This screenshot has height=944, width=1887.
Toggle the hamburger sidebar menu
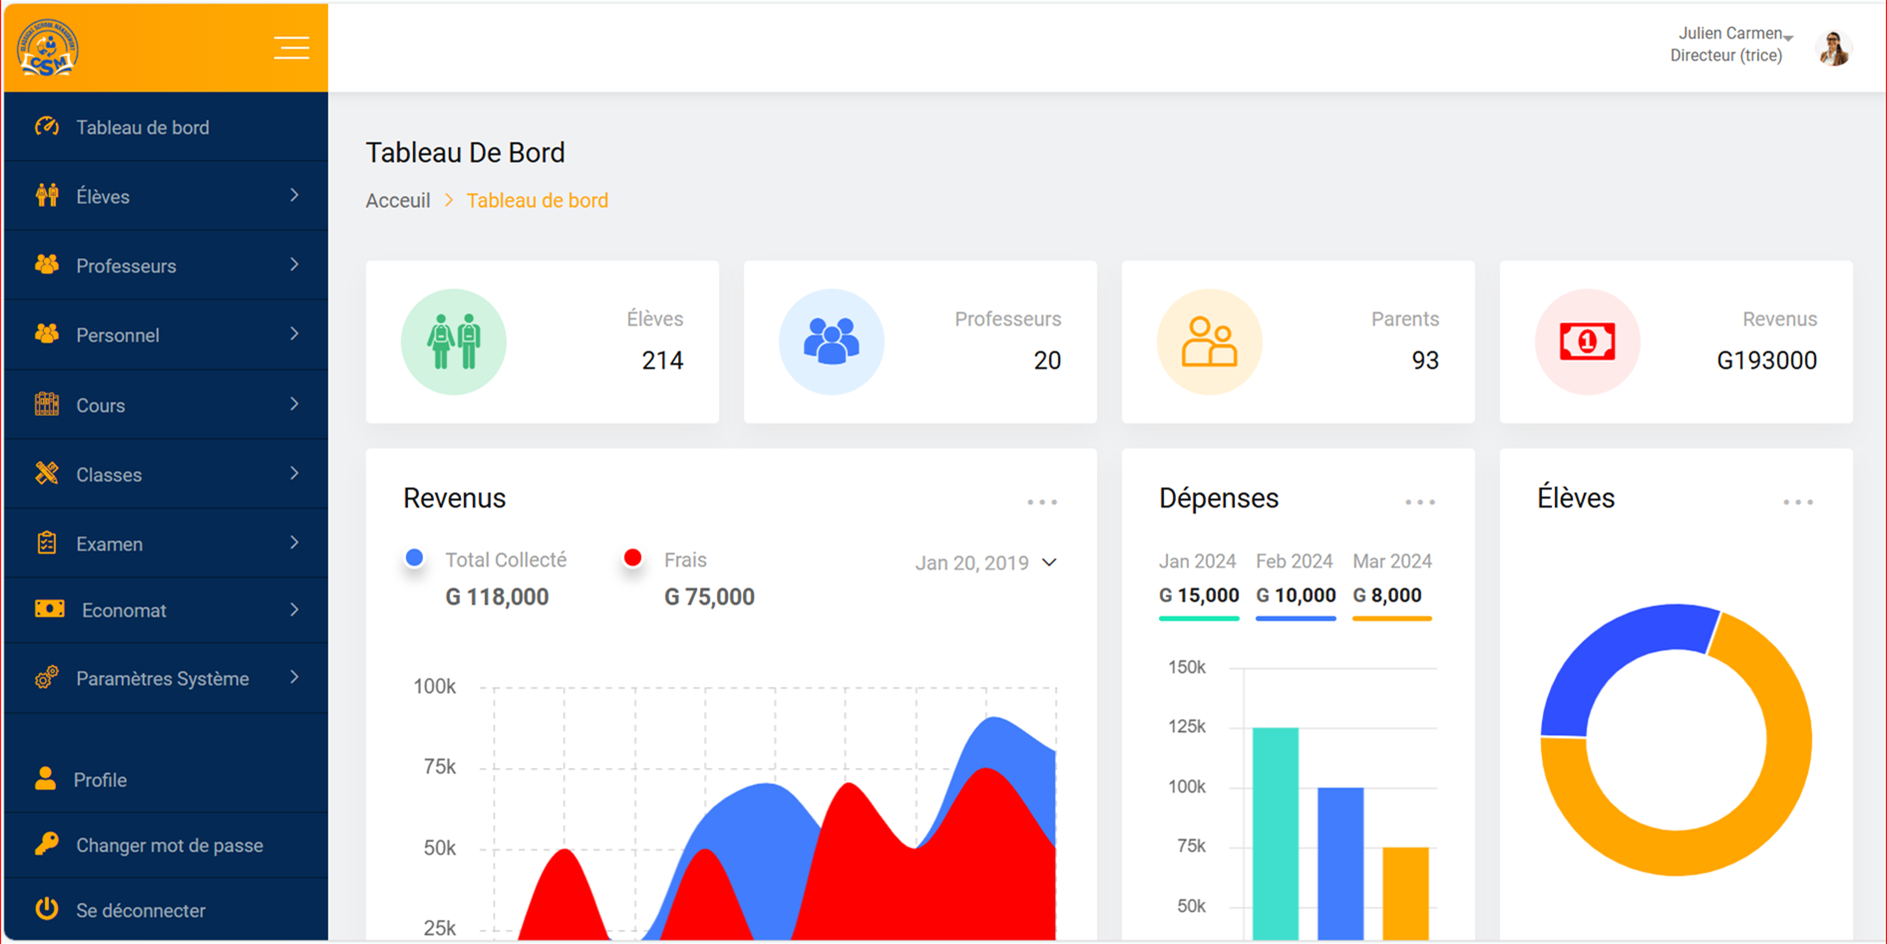point(291,48)
